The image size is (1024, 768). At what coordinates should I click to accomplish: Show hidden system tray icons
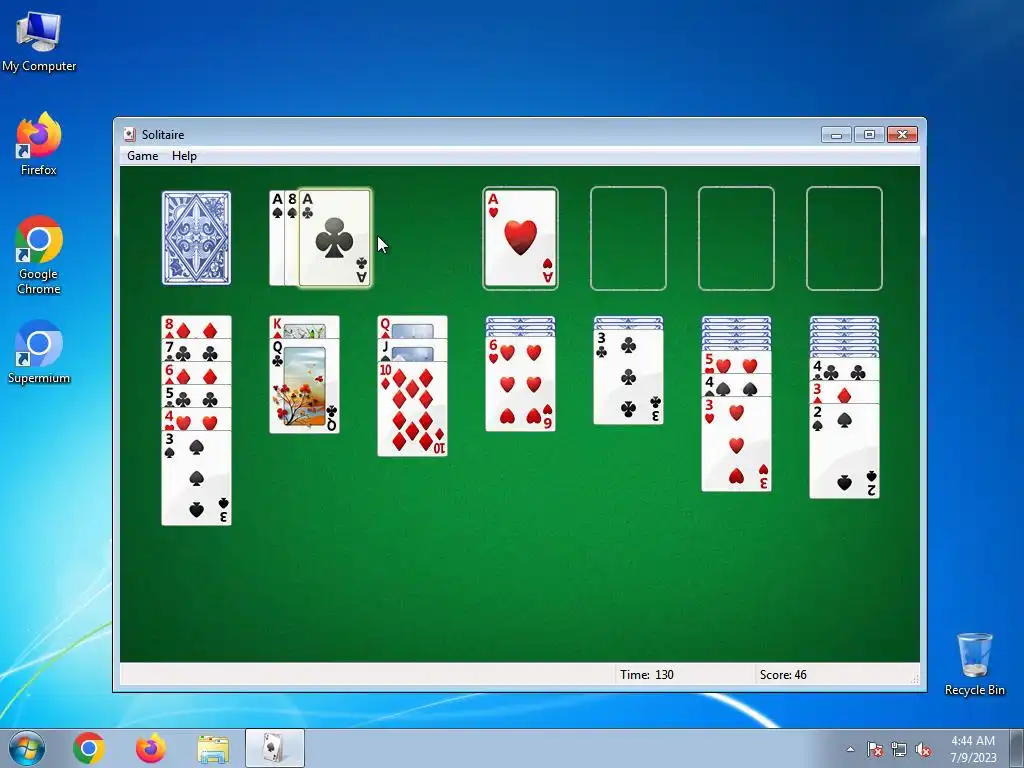850,749
